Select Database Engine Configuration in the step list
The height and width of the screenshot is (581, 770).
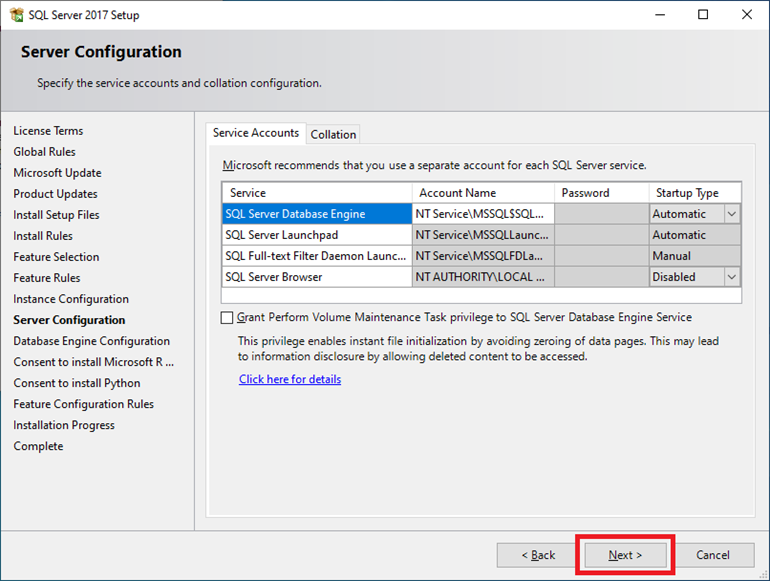tap(91, 341)
